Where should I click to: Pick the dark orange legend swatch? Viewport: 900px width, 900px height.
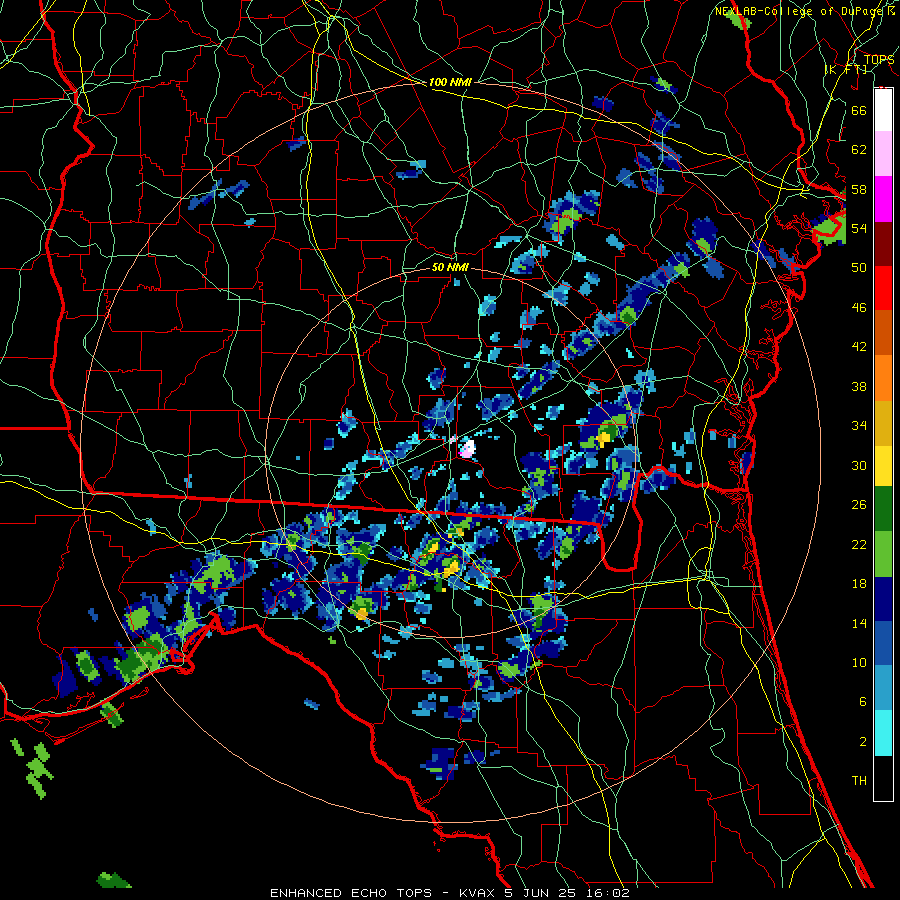(x=883, y=333)
